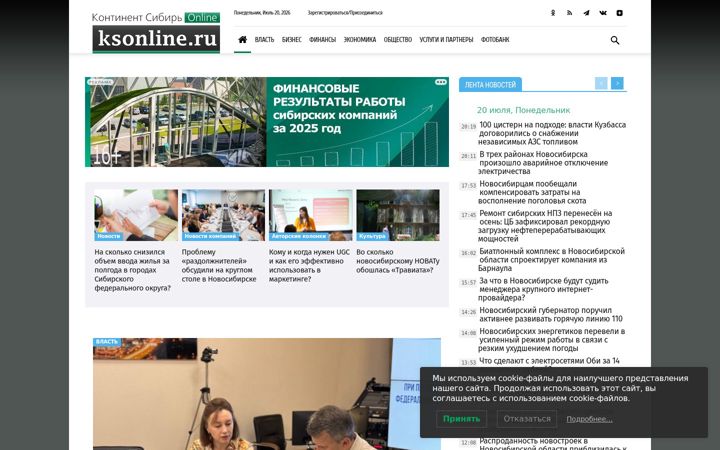Show previous news feed items arrow
Image resolution: width=720 pixels, height=450 pixels.
click(x=601, y=83)
